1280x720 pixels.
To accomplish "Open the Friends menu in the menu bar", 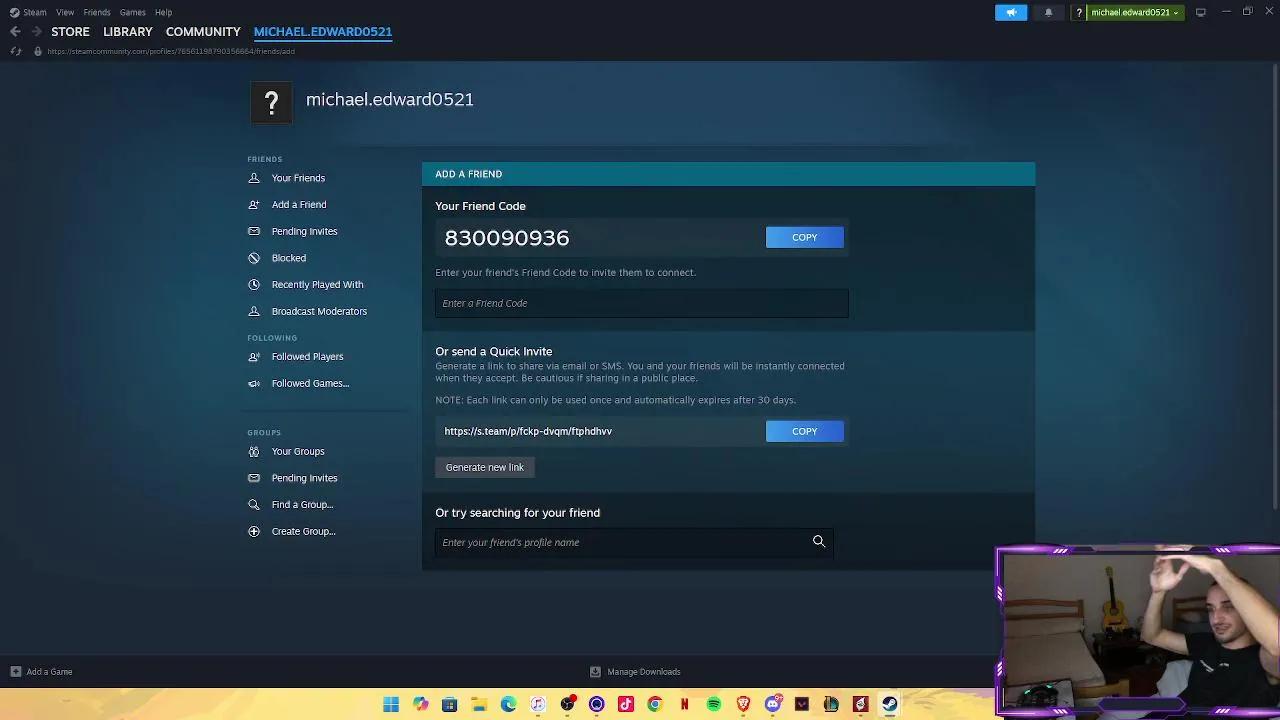I will point(97,12).
